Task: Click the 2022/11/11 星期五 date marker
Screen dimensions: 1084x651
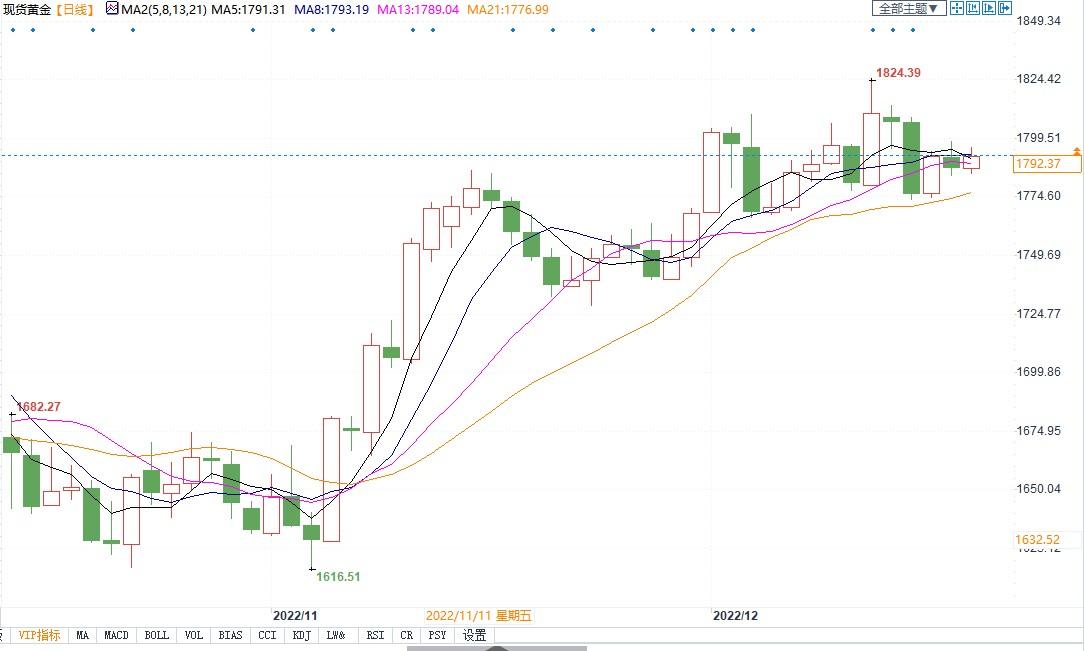Action: click(479, 616)
